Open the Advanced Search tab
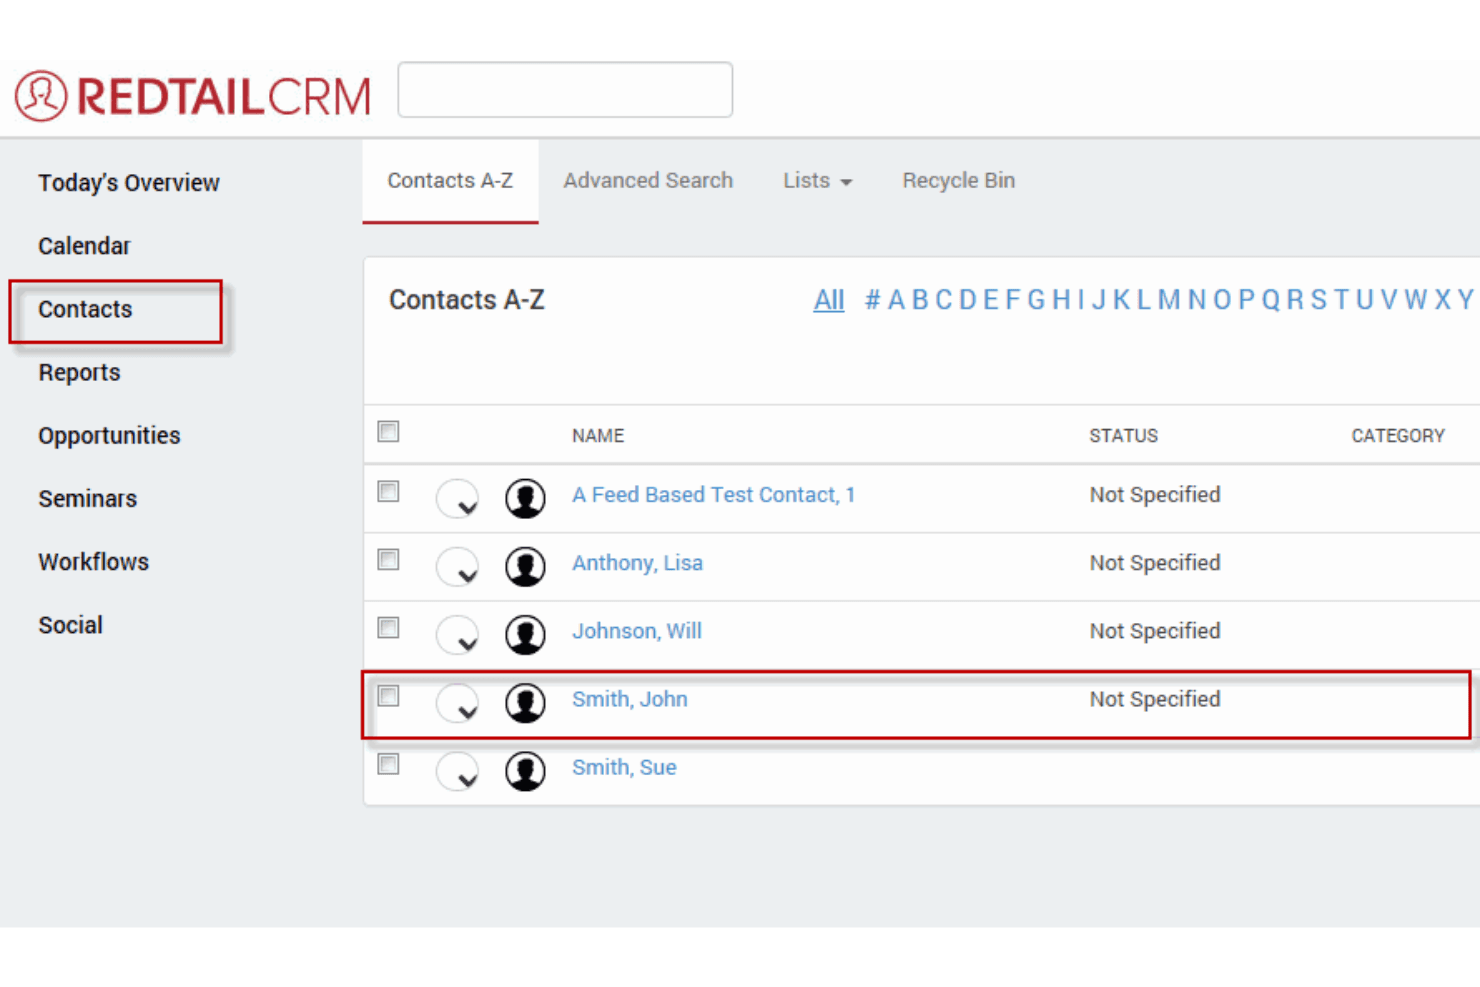The height and width of the screenshot is (987, 1480). click(648, 181)
